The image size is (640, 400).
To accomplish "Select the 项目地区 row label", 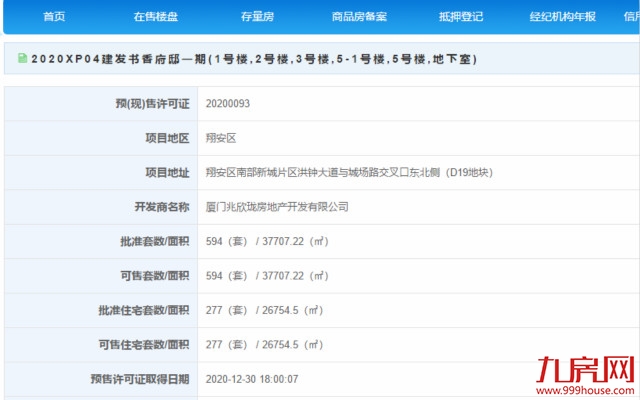I will (167, 138).
